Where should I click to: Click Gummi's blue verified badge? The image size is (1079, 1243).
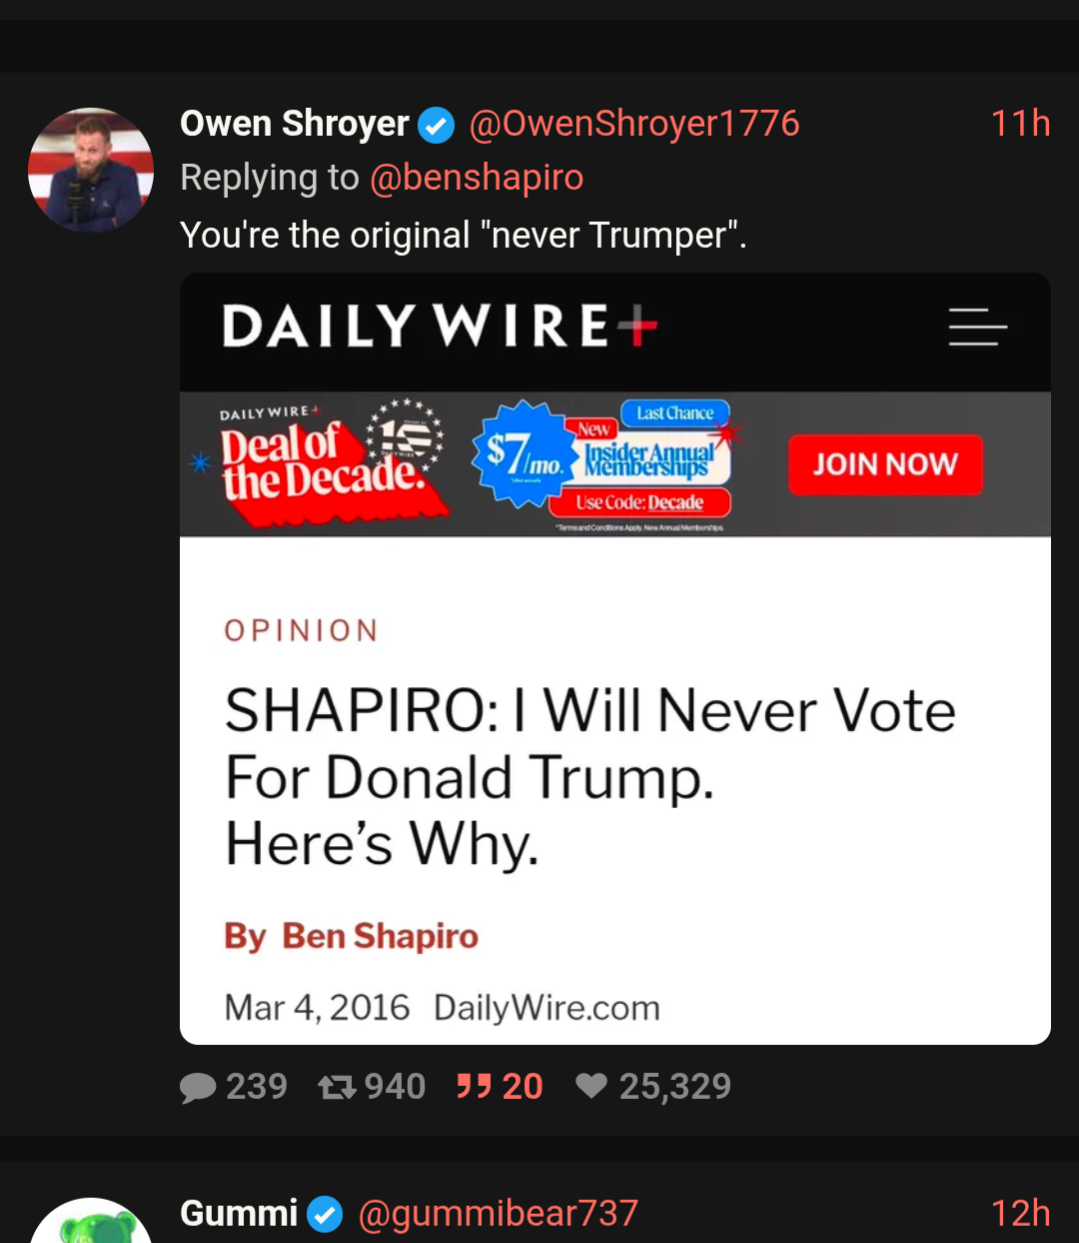tap(325, 1214)
